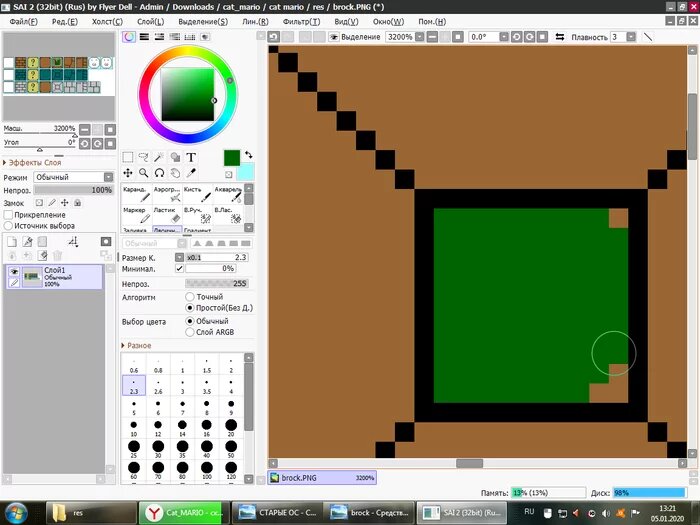
Task: Select the shape tool icon
Action: click(175, 157)
